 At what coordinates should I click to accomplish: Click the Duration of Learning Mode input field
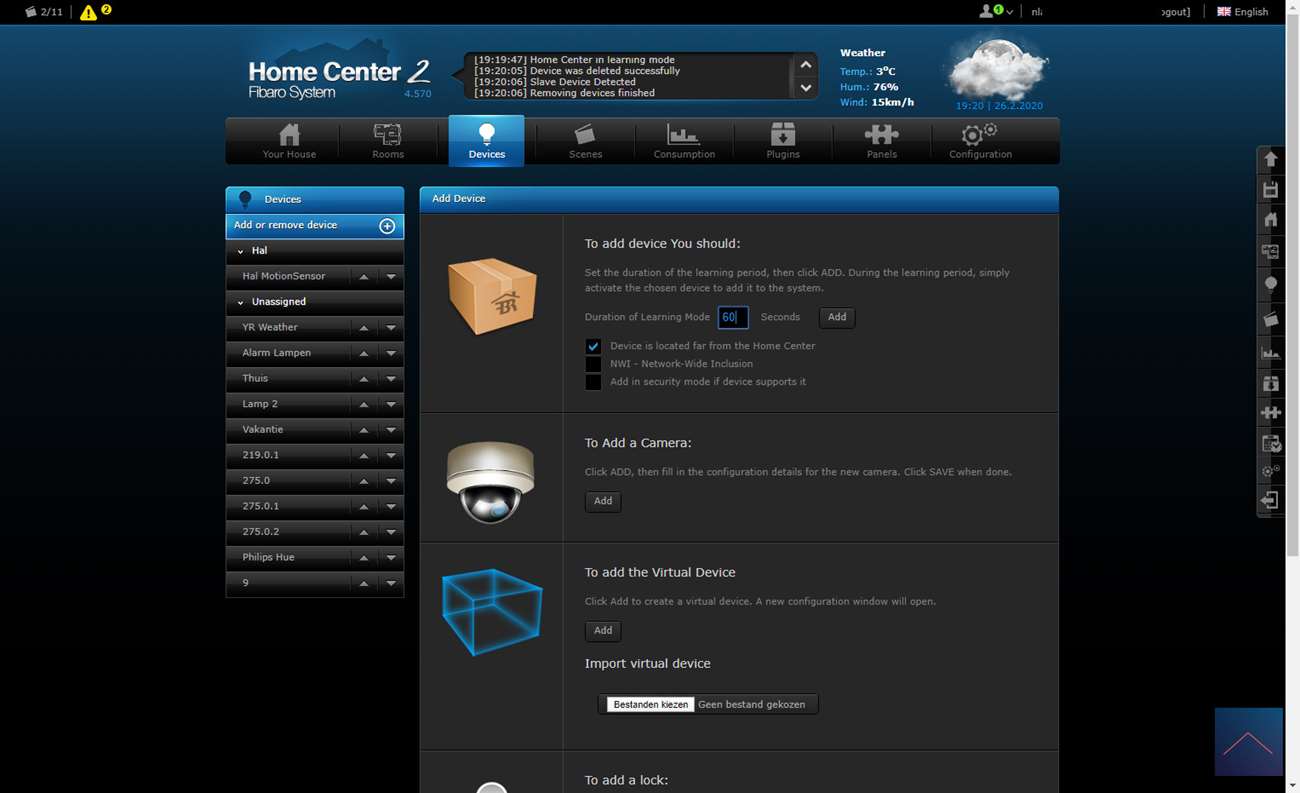[x=732, y=317]
